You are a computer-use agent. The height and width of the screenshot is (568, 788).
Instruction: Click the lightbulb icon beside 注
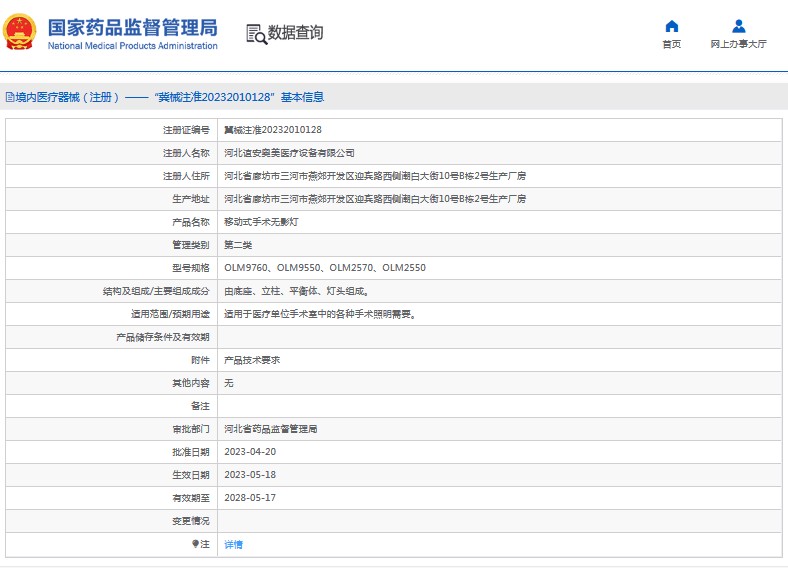pos(196,544)
